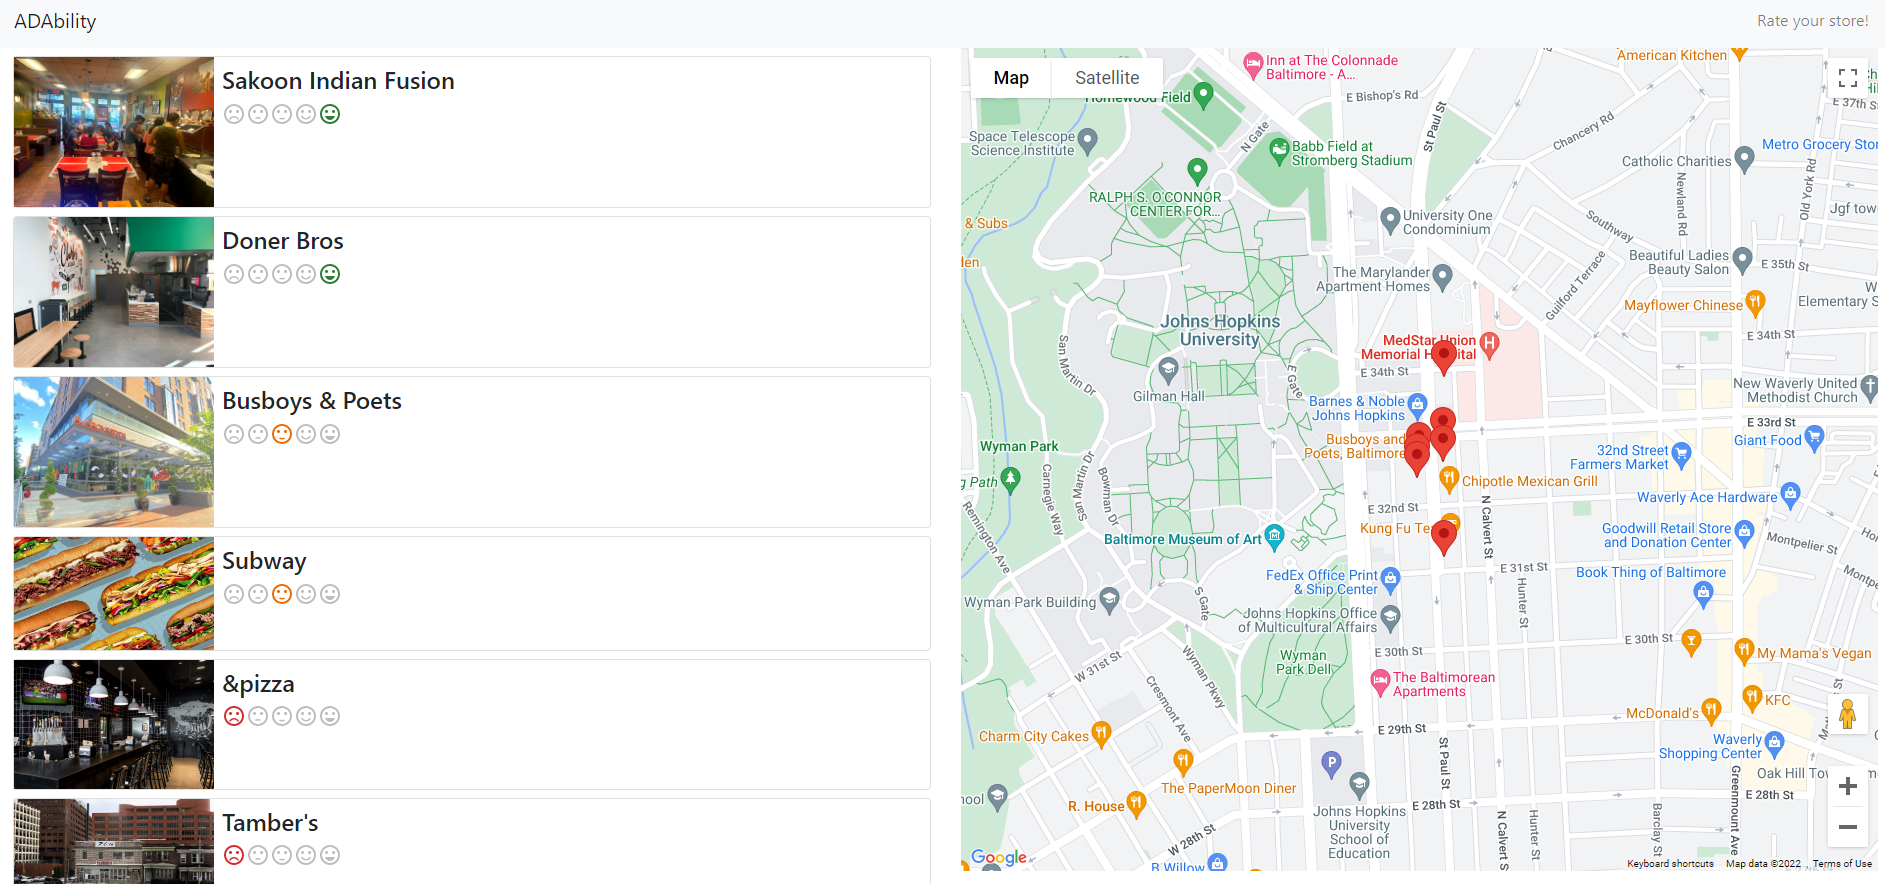Click the Barnes & Noble Johns Hopkins pin
The image size is (1886, 884).
point(1417,406)
